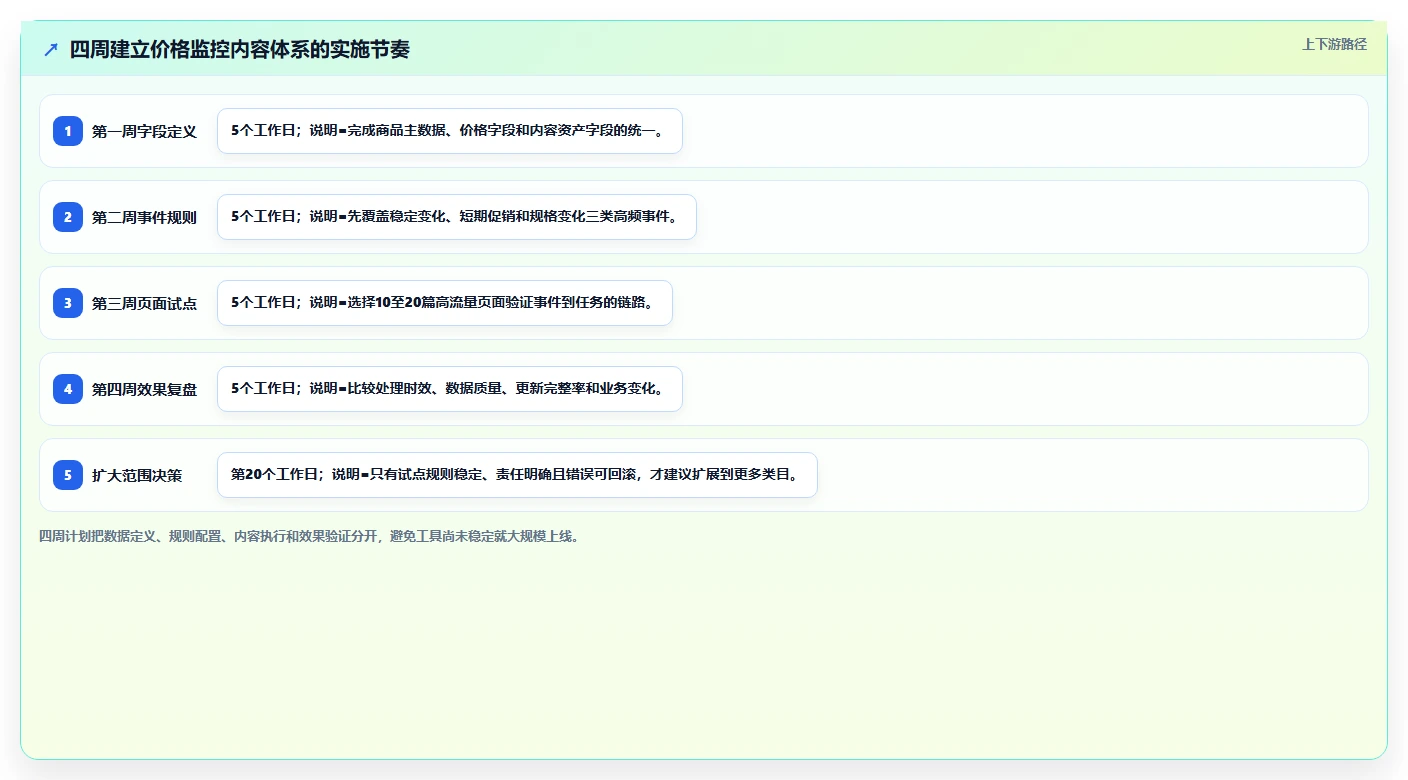Select the 第一周字段定义 step label
Image resolution: width=1408 pixels, height=780 pixels.
point(144,131)
